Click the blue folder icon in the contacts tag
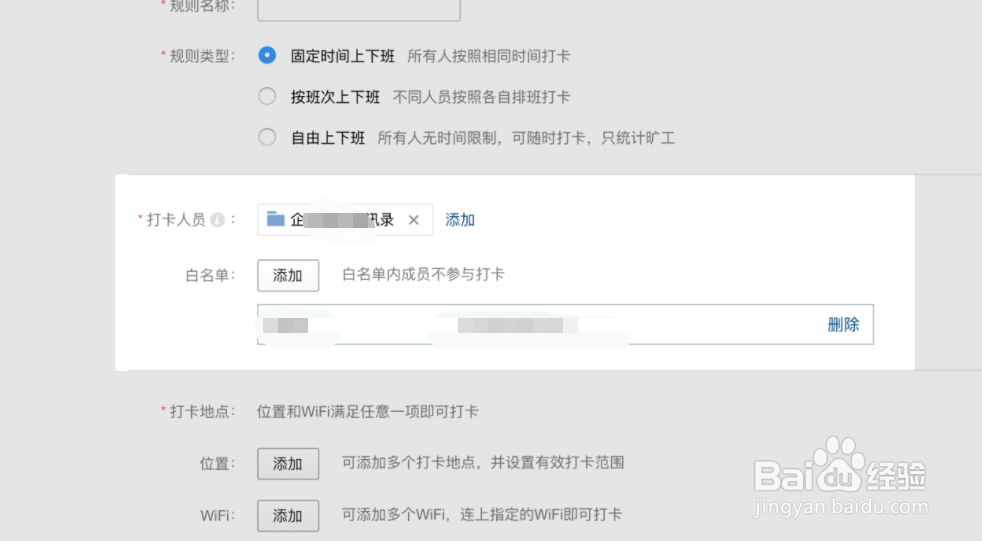This screenshot has height=541, width=982. point(276,219)
